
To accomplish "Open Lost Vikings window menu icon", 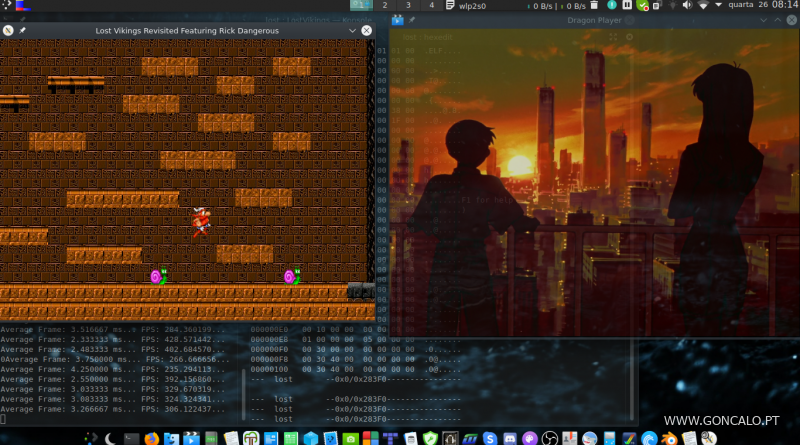I will [x=8, y=31].
